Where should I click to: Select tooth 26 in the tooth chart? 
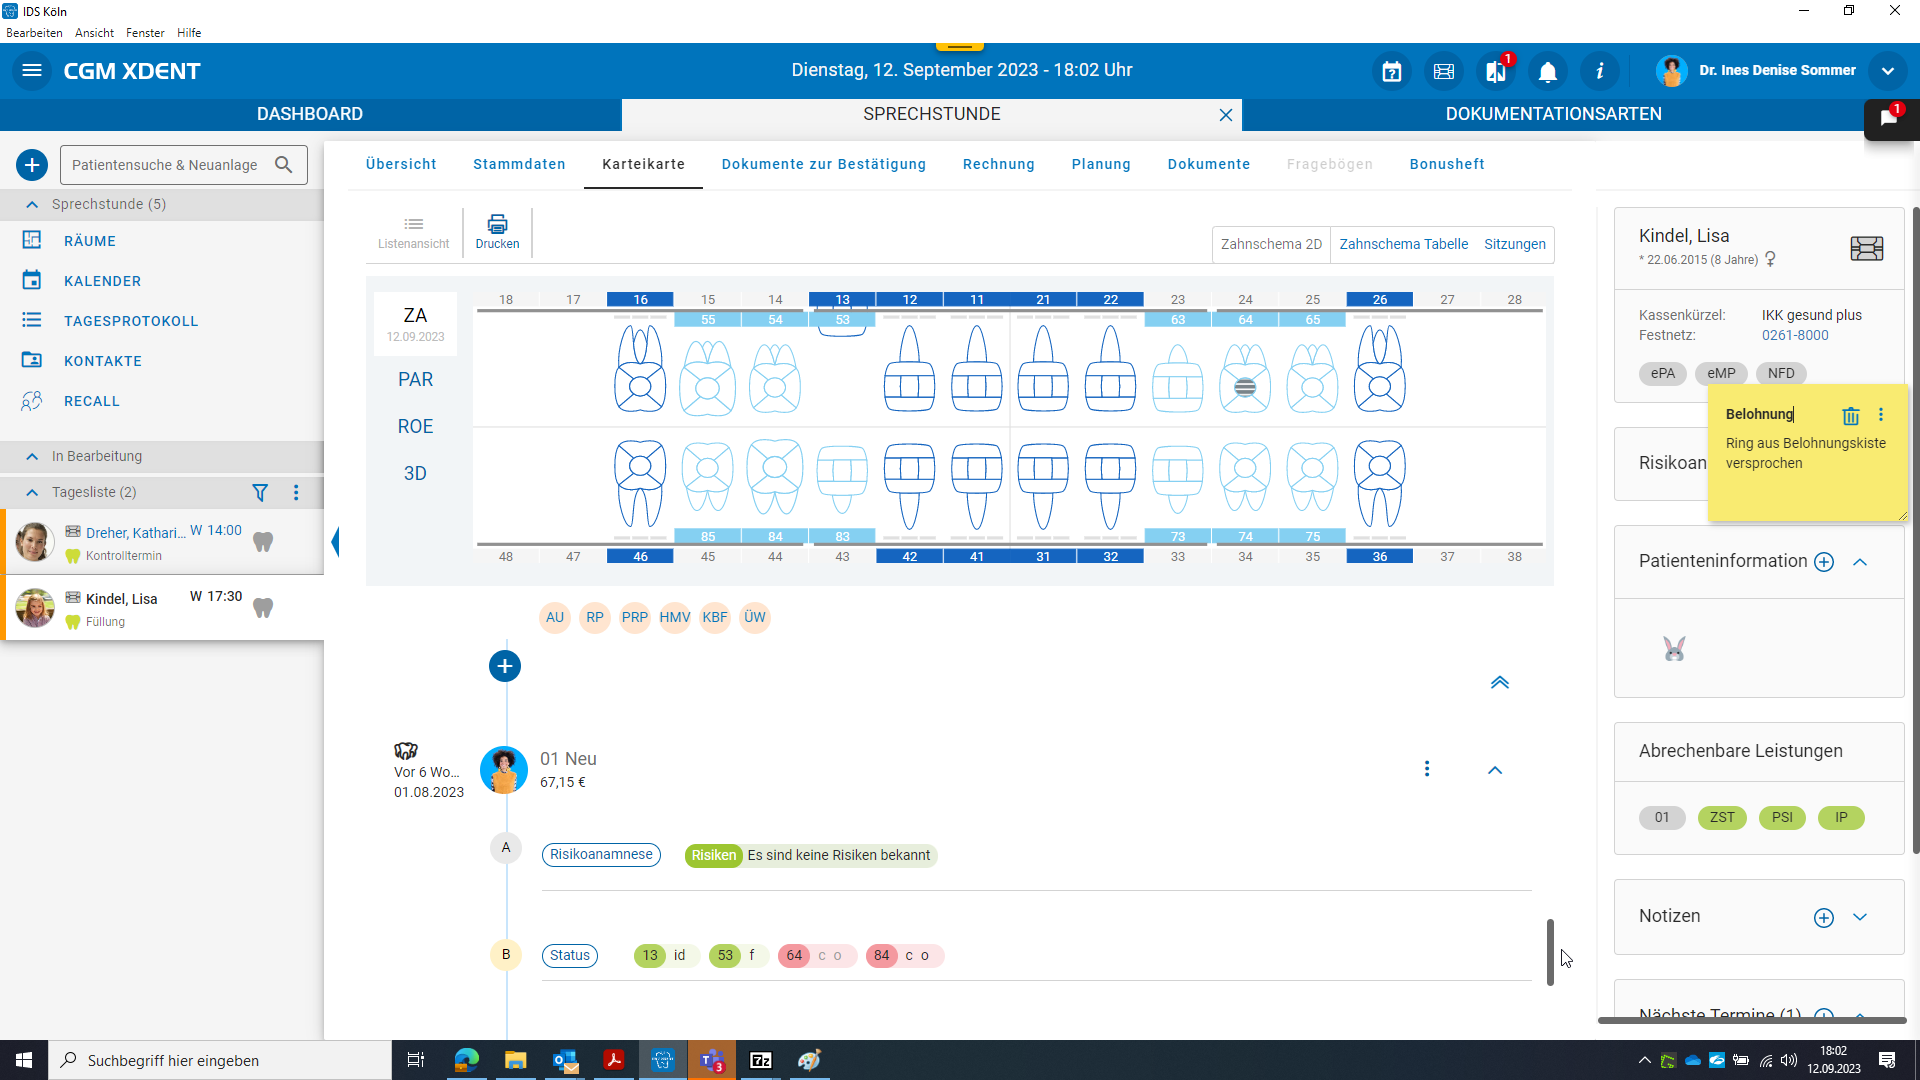[1380, 299]
